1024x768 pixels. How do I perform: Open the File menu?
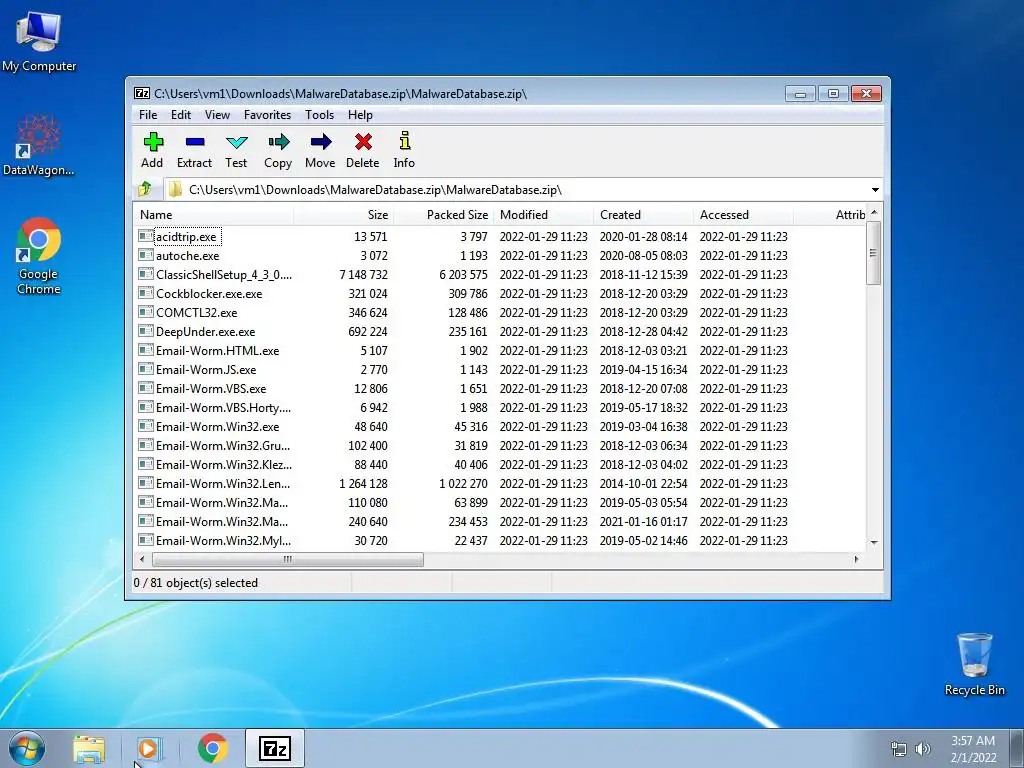click(x=148, y=115)
